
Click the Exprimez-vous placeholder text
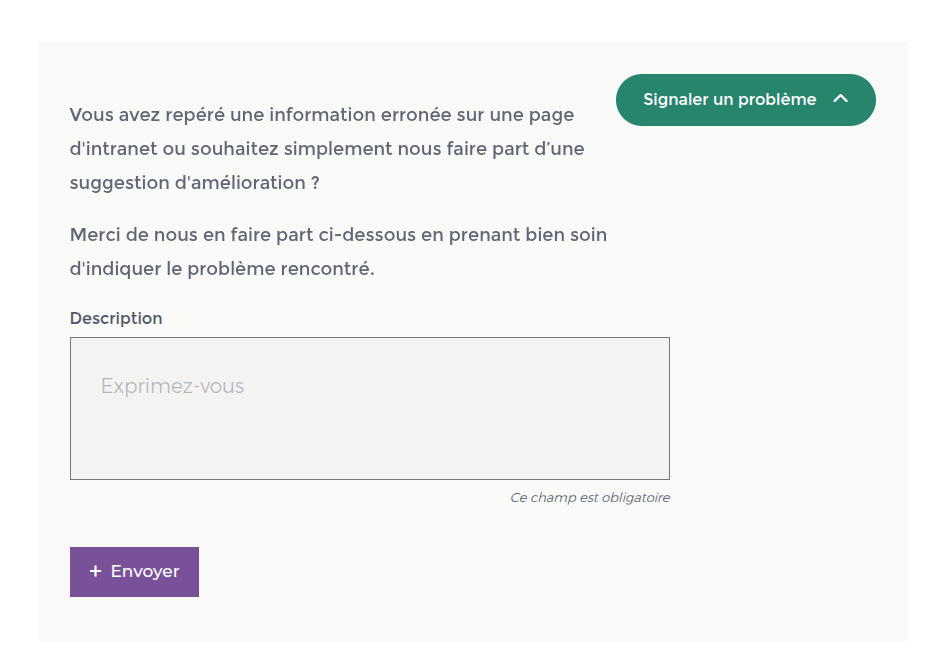[x=172, y=386]
